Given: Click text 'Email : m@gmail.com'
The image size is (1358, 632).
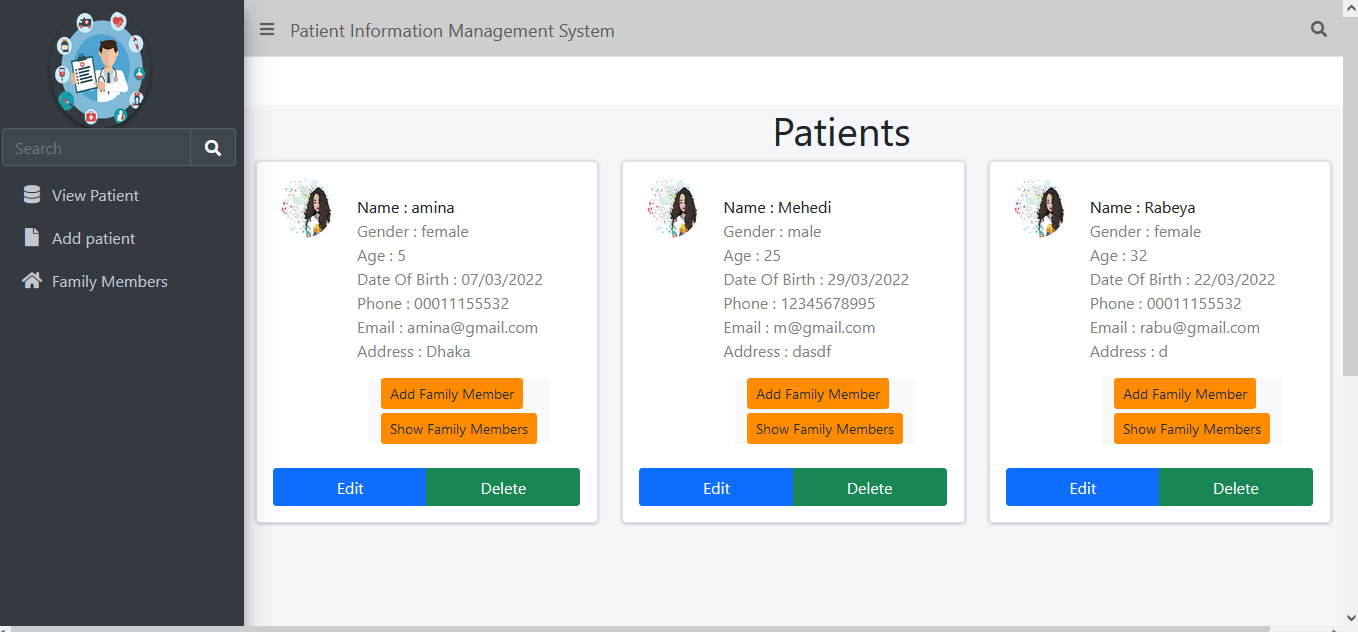Looking at the screenshot, I should [799, 328].
